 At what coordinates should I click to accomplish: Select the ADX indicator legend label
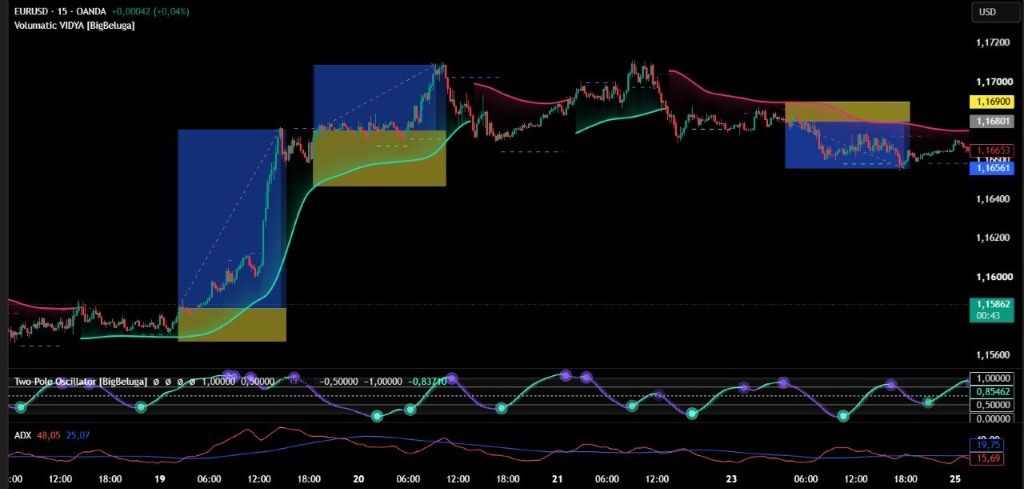[x=23, y=434]
